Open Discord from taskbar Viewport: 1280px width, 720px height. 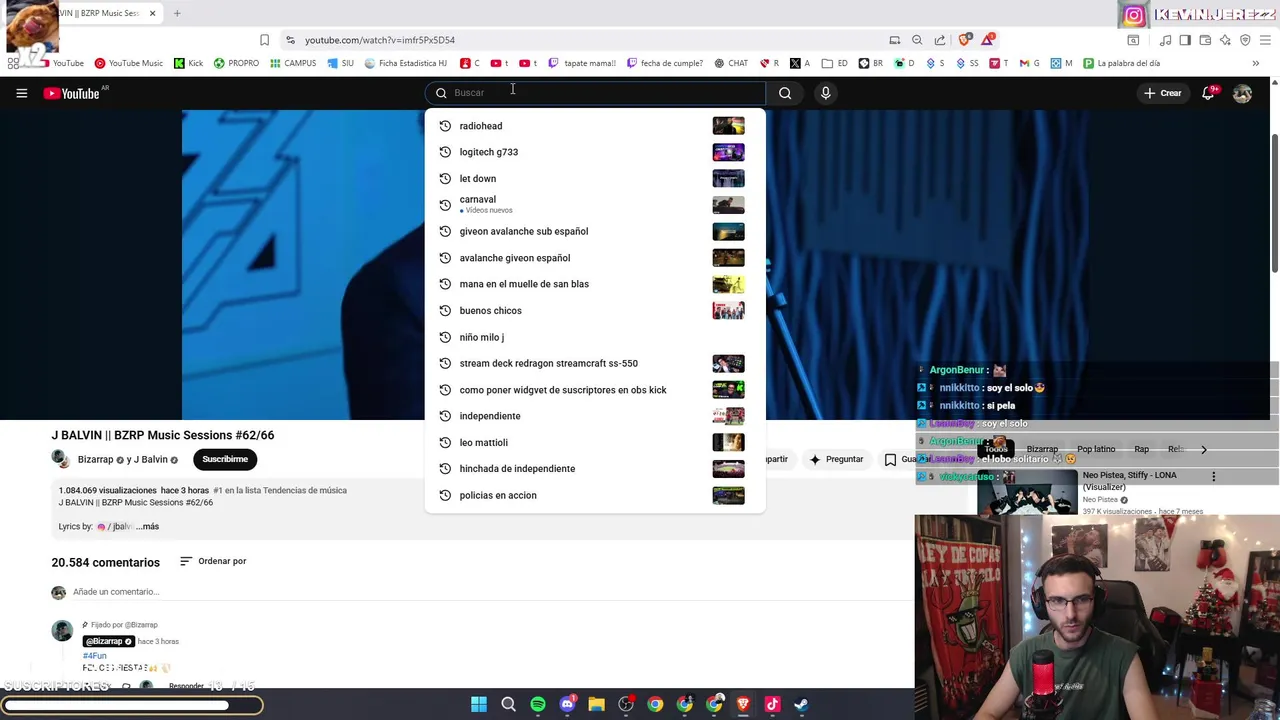[567, 704]
